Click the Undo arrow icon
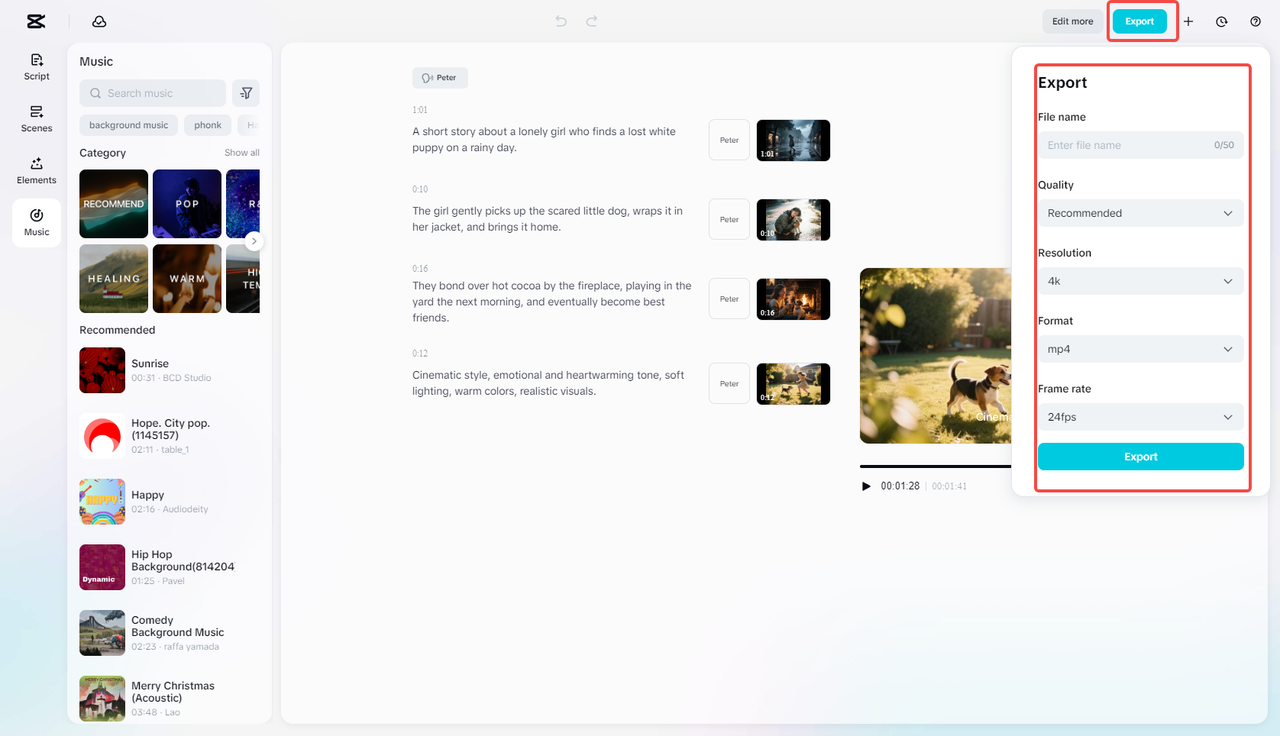Image resolution: width=1280 pixels, height=736 pixels. (x=560, y=20)
